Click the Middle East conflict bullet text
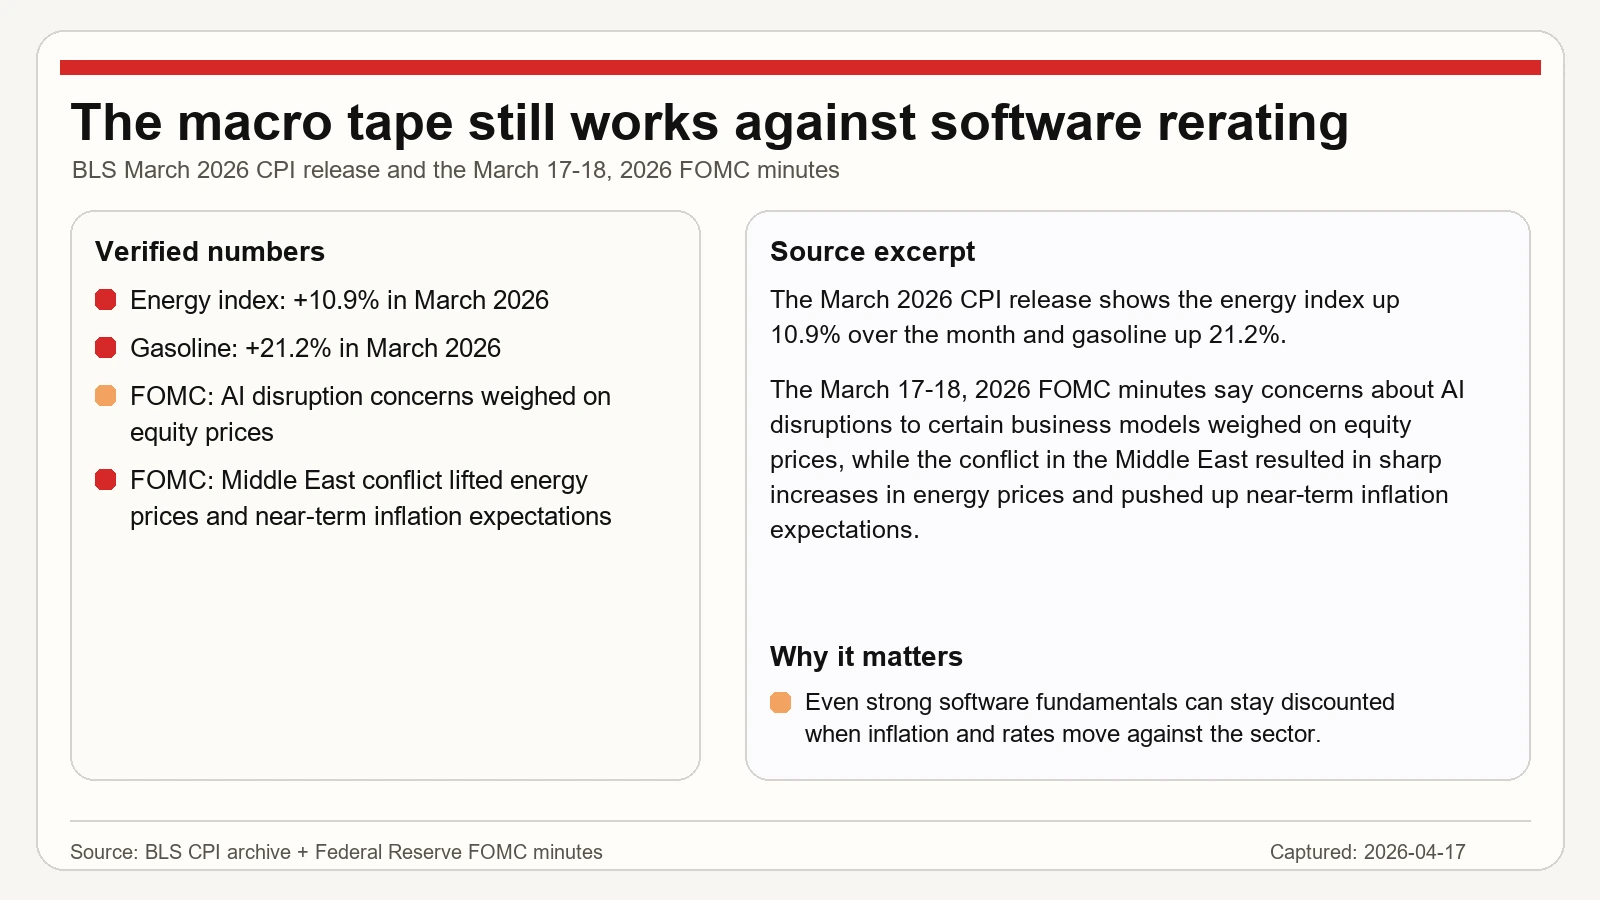1600x900 pixels. click(x=370, y=498)
